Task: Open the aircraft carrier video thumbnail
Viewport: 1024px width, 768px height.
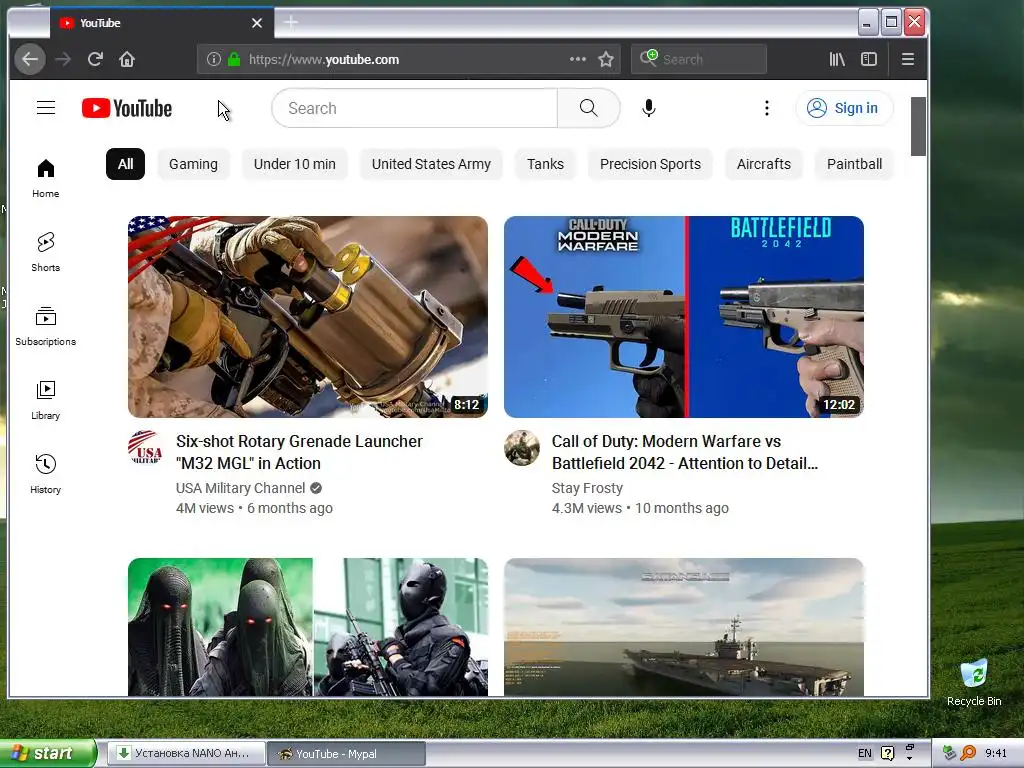Action: click(684, 627)
